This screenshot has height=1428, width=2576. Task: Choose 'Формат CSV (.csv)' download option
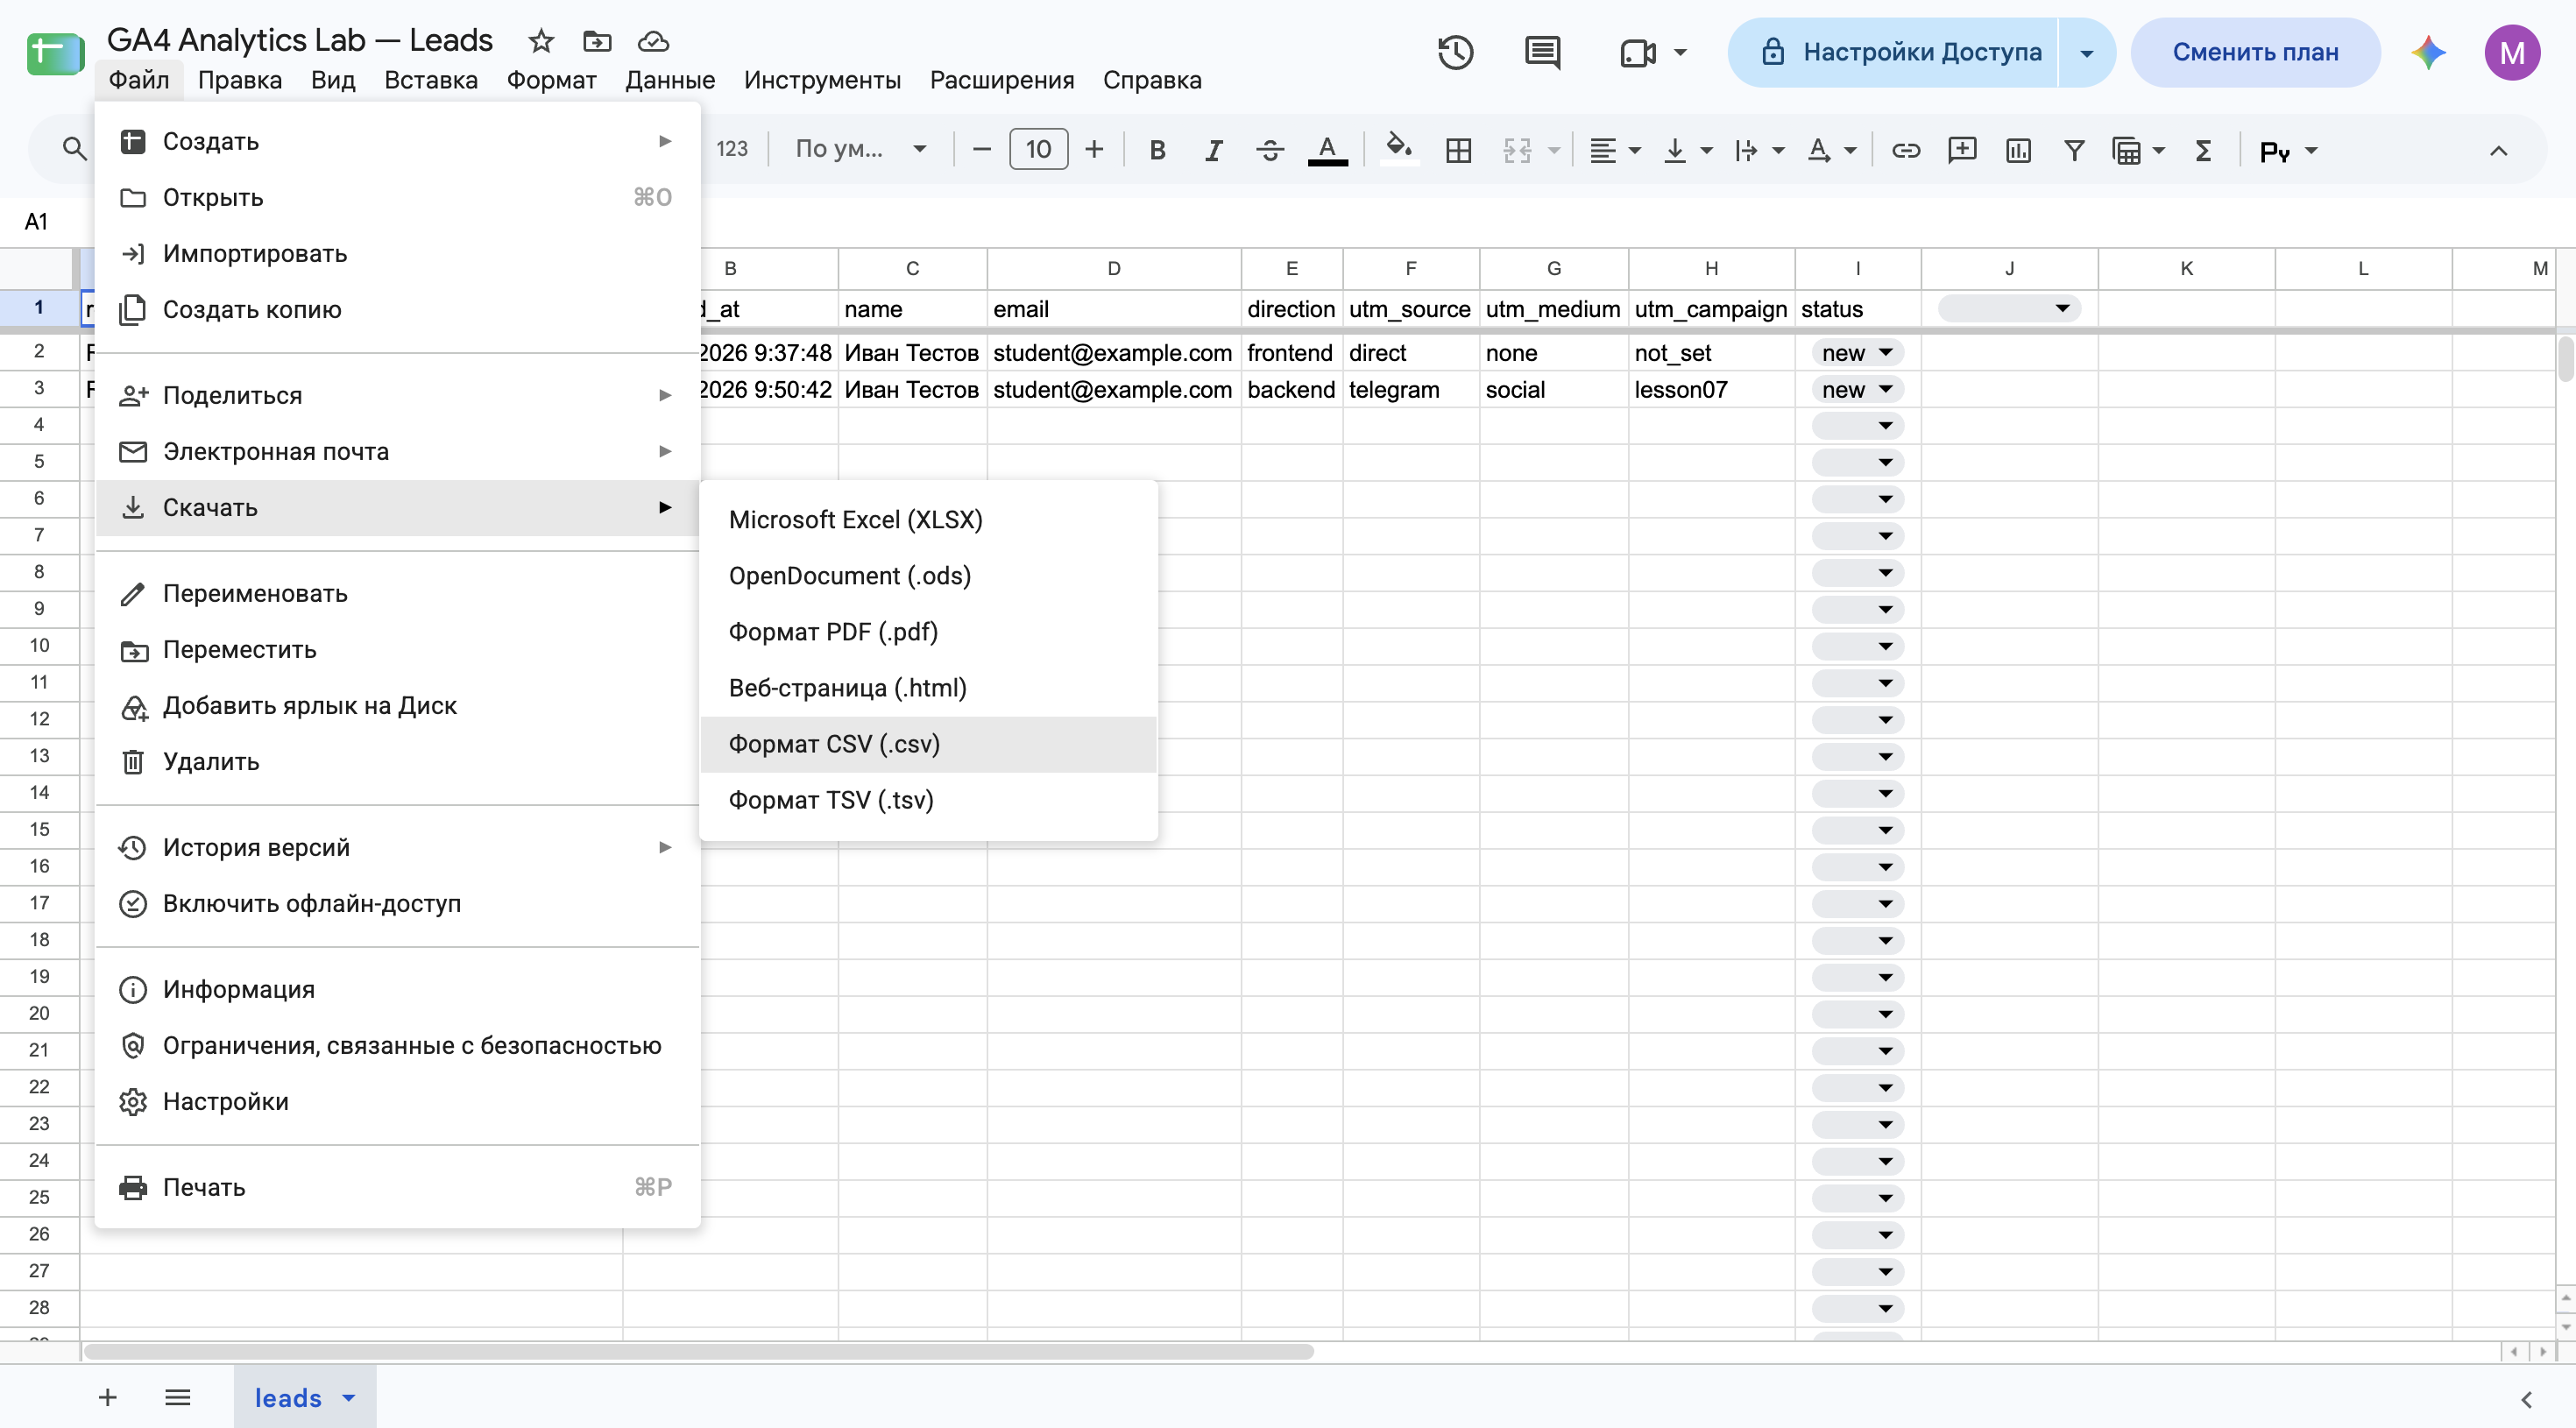(x=928, y=744)
